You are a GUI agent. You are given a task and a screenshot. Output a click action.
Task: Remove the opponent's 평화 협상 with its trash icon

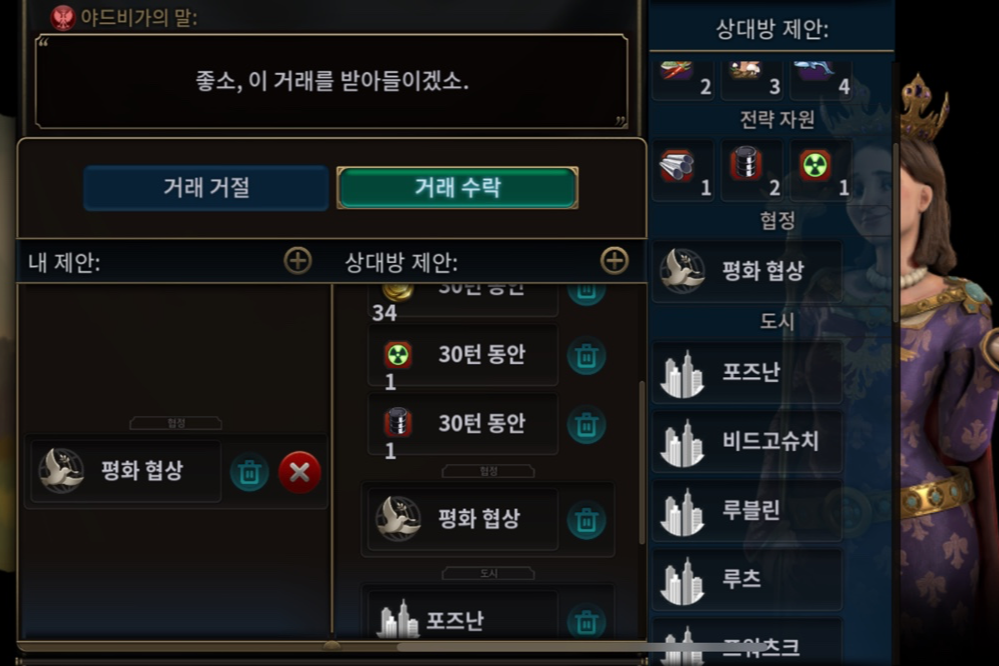click(x=586, y=521)
